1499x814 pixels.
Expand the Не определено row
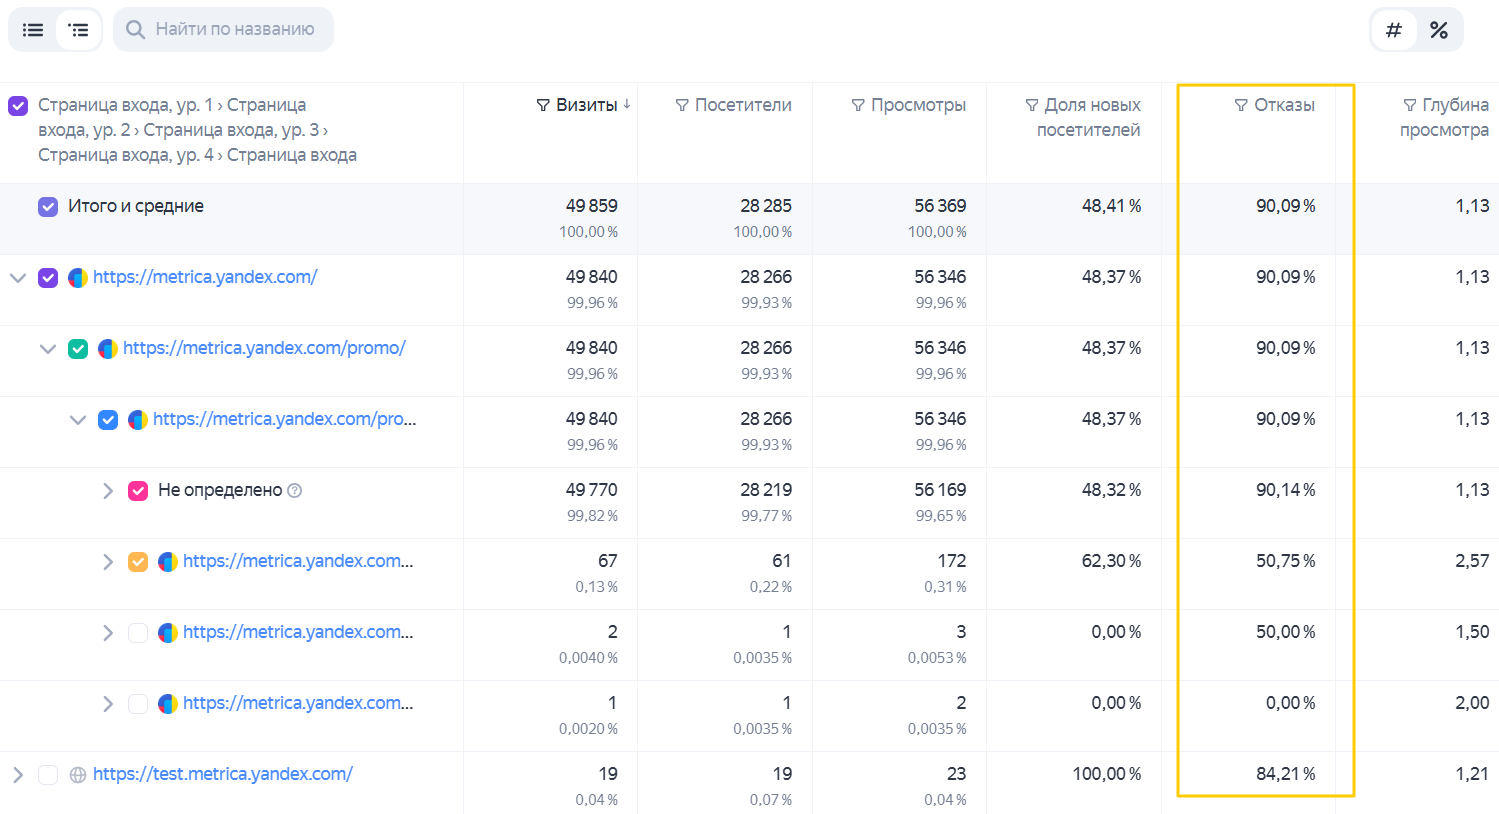point(108,491)
